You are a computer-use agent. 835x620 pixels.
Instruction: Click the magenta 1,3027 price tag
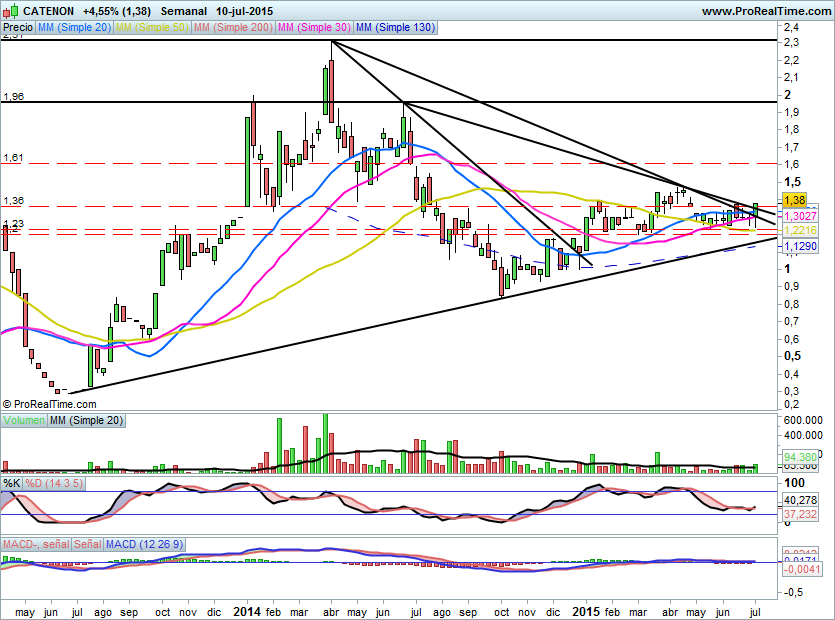(x=801, y=216)
